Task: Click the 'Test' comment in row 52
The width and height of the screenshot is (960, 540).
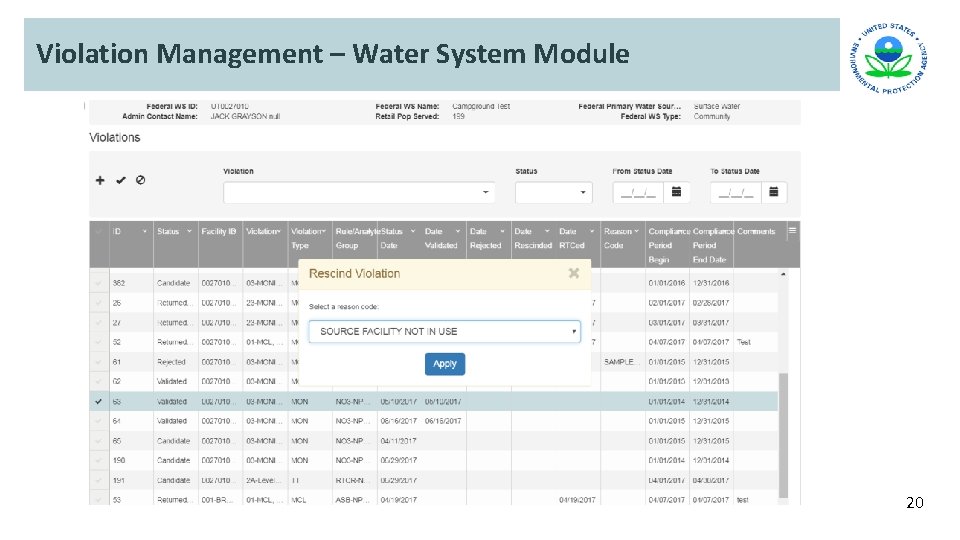Action: [x=743, y=342]
